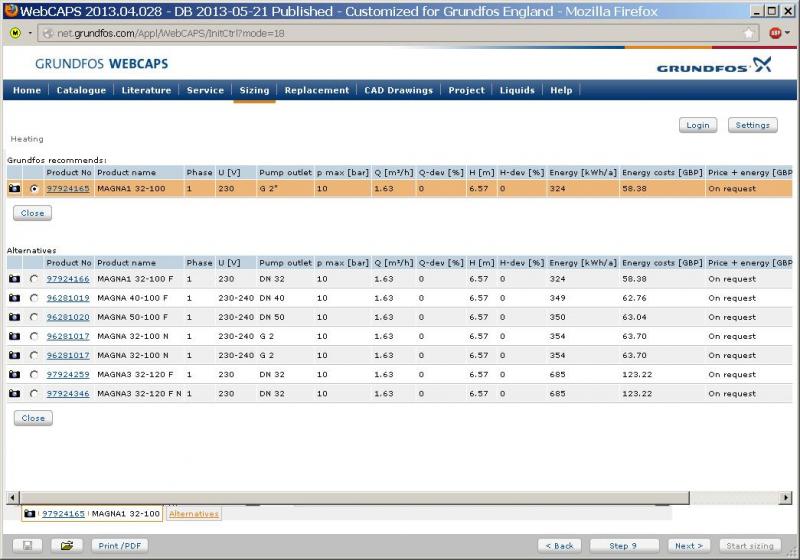Click camera icon beside recommended MAGNA1 32-100
The width and height of the screenshot is (800, 560).
(x=15, y=188)
